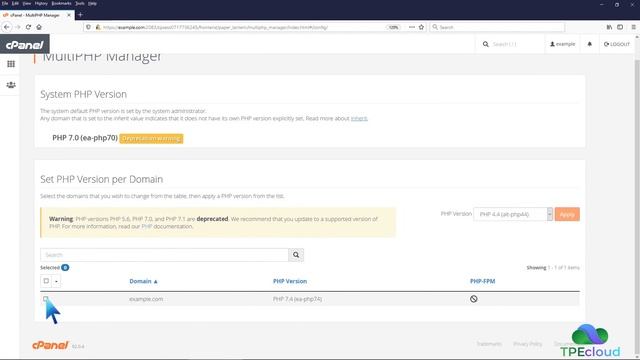Open the Help menu
Image resolution: width=640 pixels, height=360 pixels.
click(93, 3)
